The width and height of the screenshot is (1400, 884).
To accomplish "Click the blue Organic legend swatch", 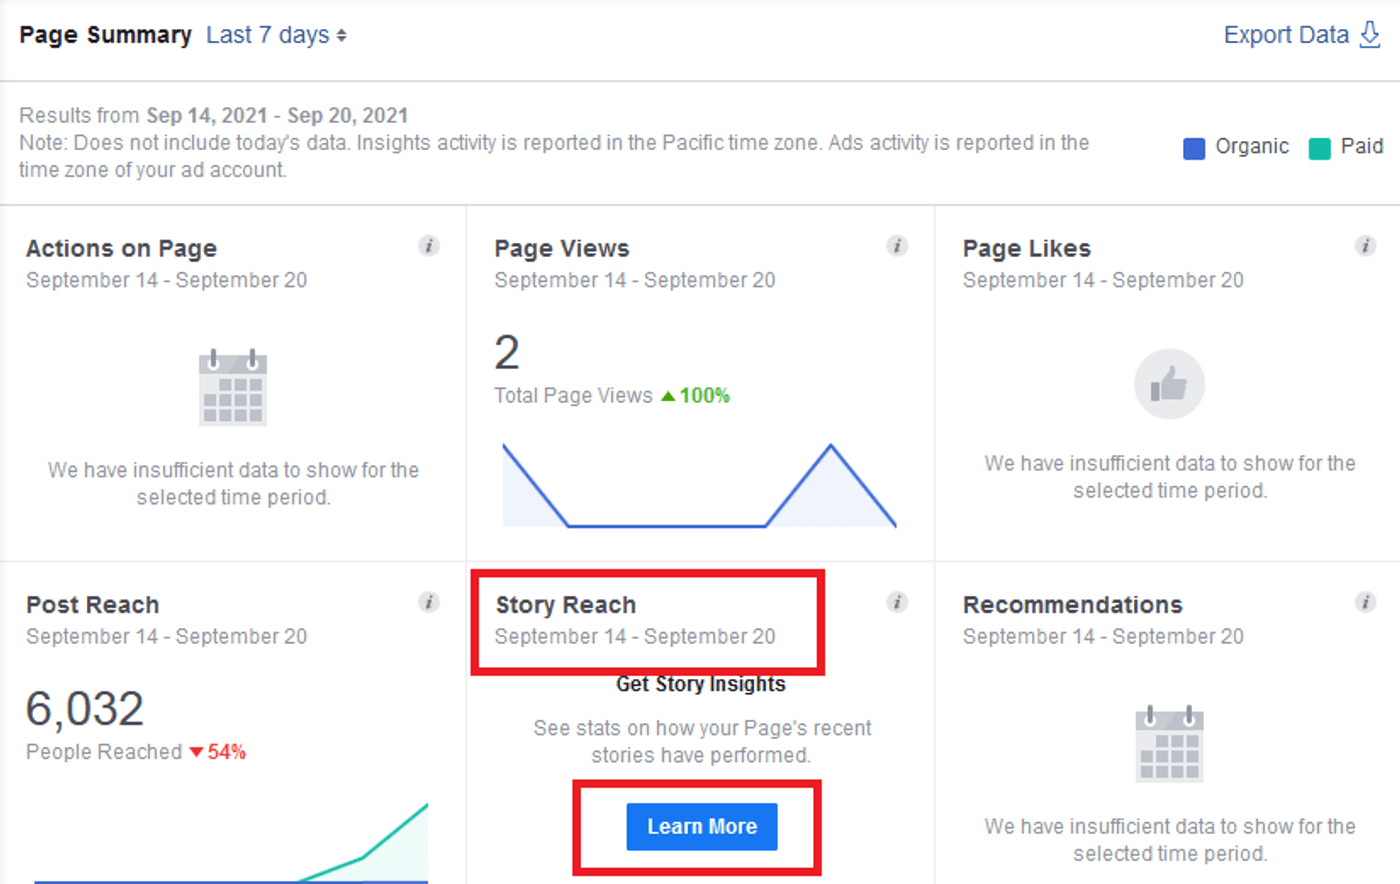I will pos(1194,148).
